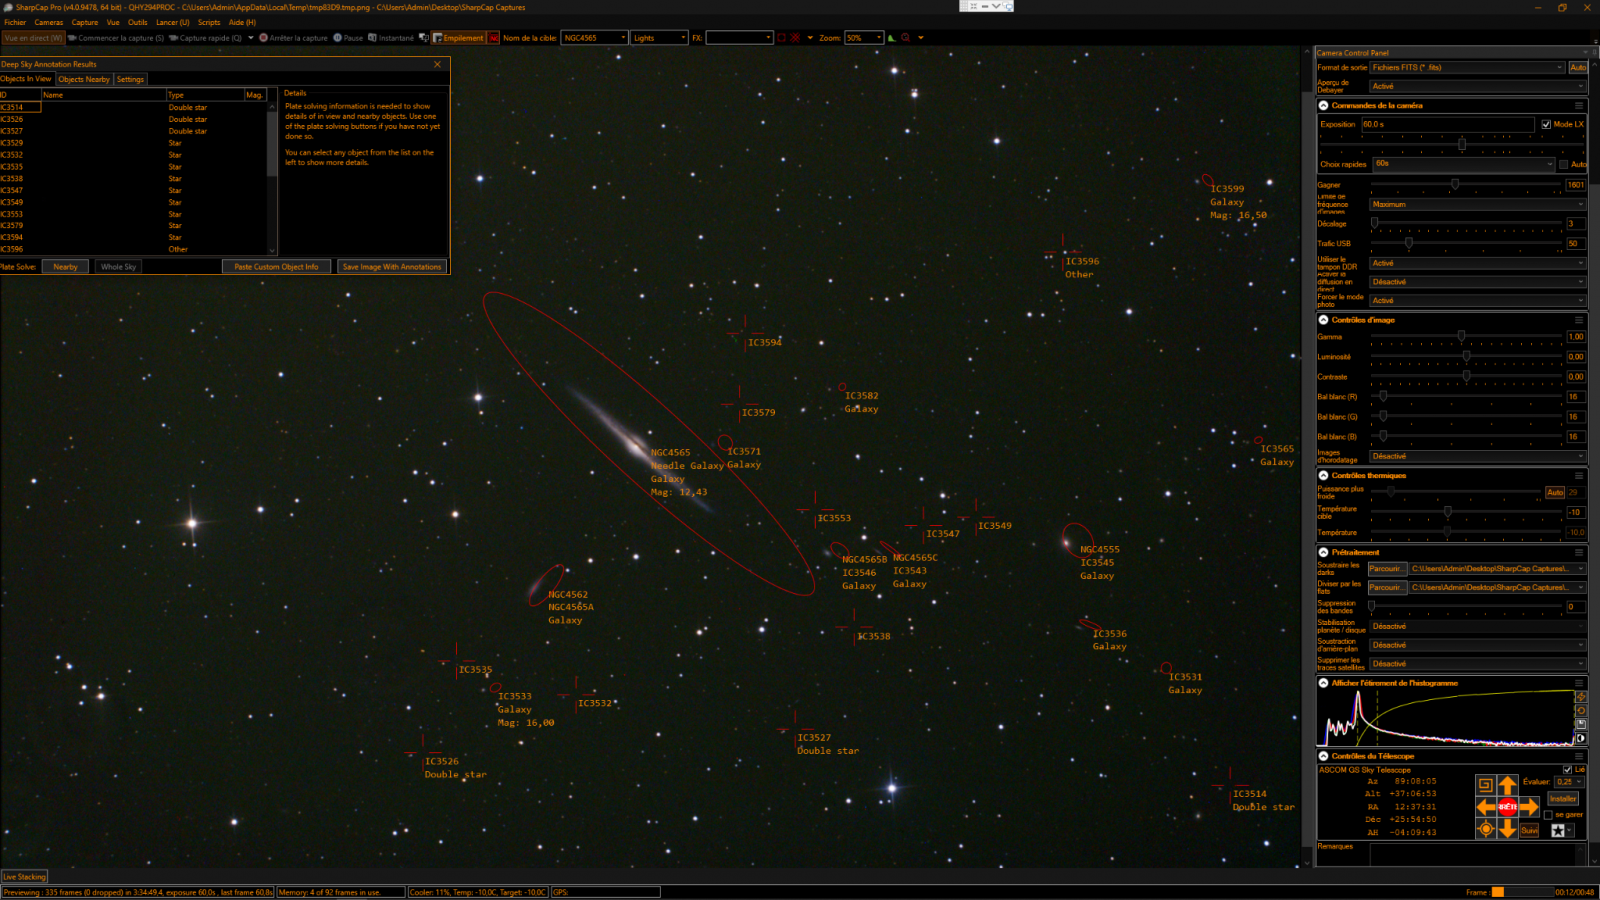The image size is (1600, 900).
Task: Toggle the Lié telescope checkbox
Action: click(x=1567, y=769)
